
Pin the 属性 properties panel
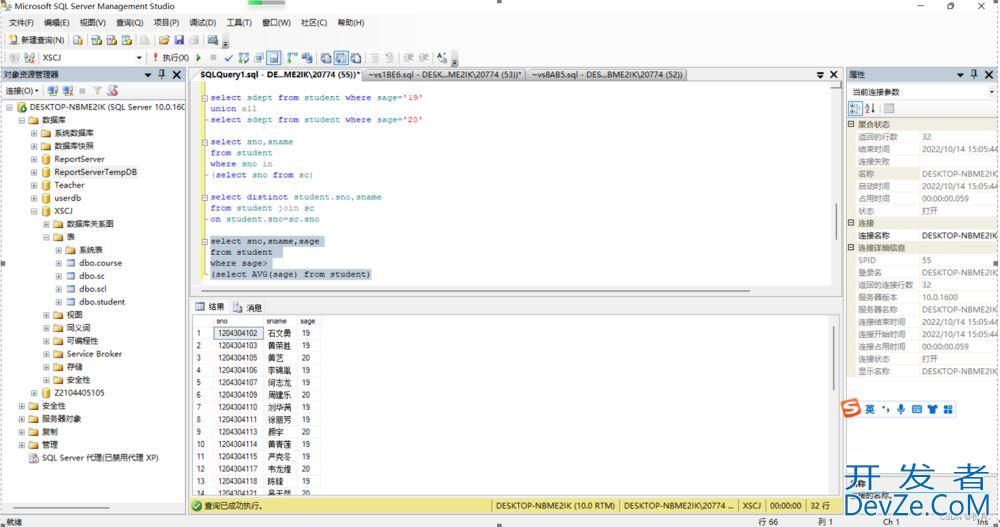[974, 75]
